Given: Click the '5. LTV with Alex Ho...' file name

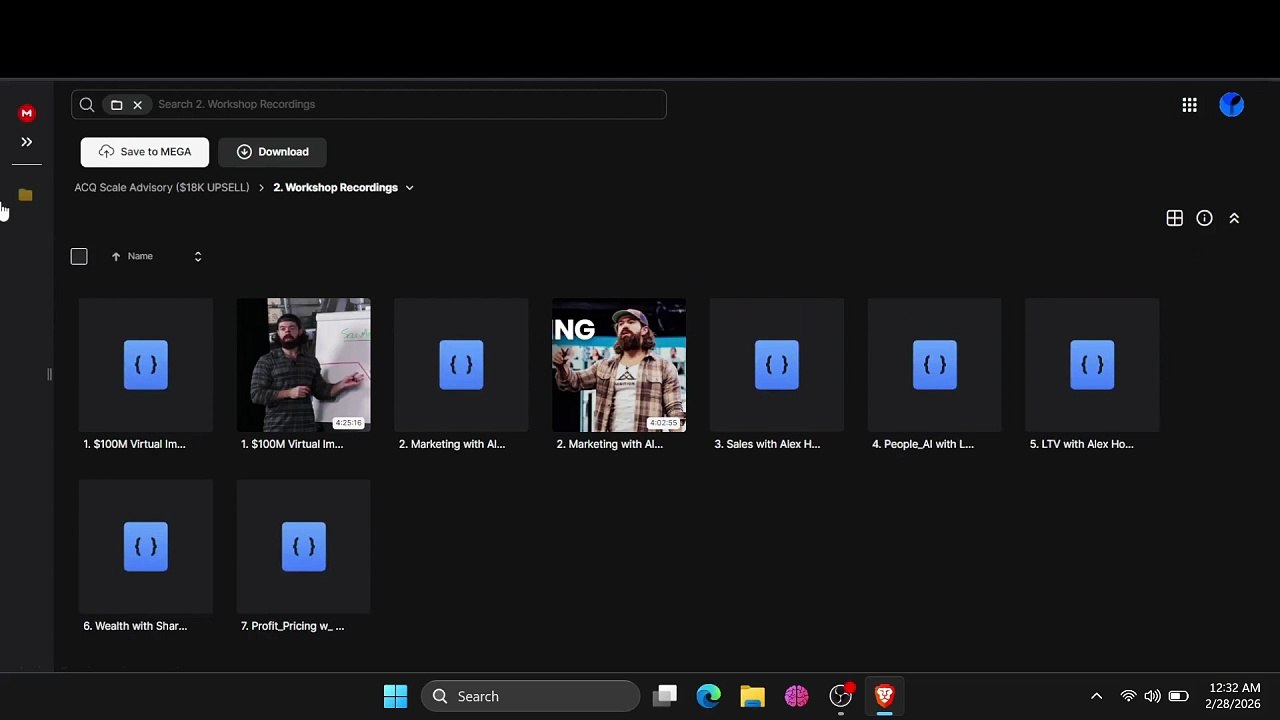Looking at the screenshot, I should click(x=1082, y=444).
